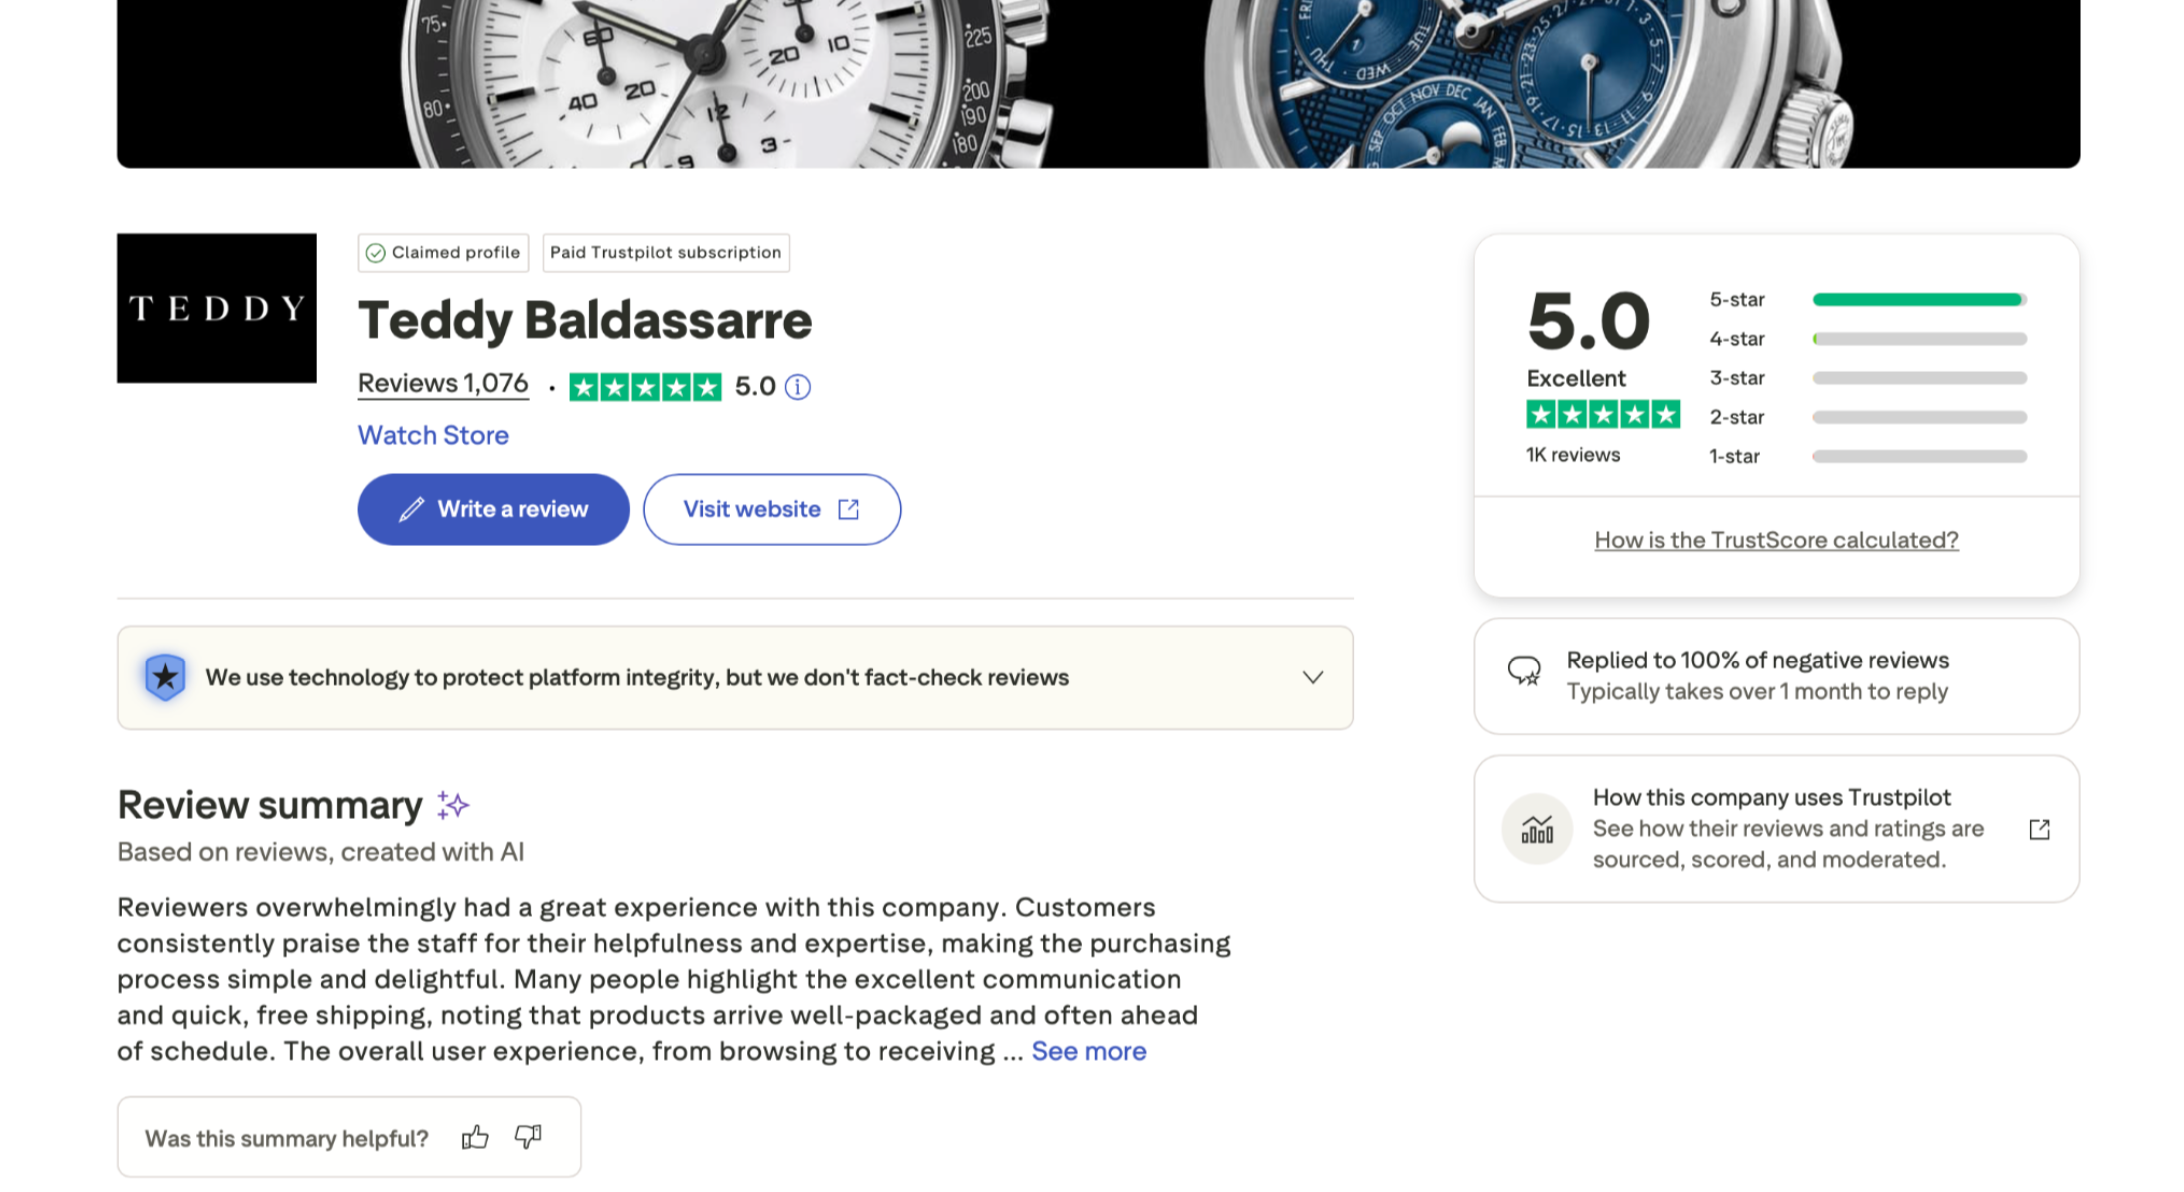Click the Reviews 1,076 link

pos(443,384)
